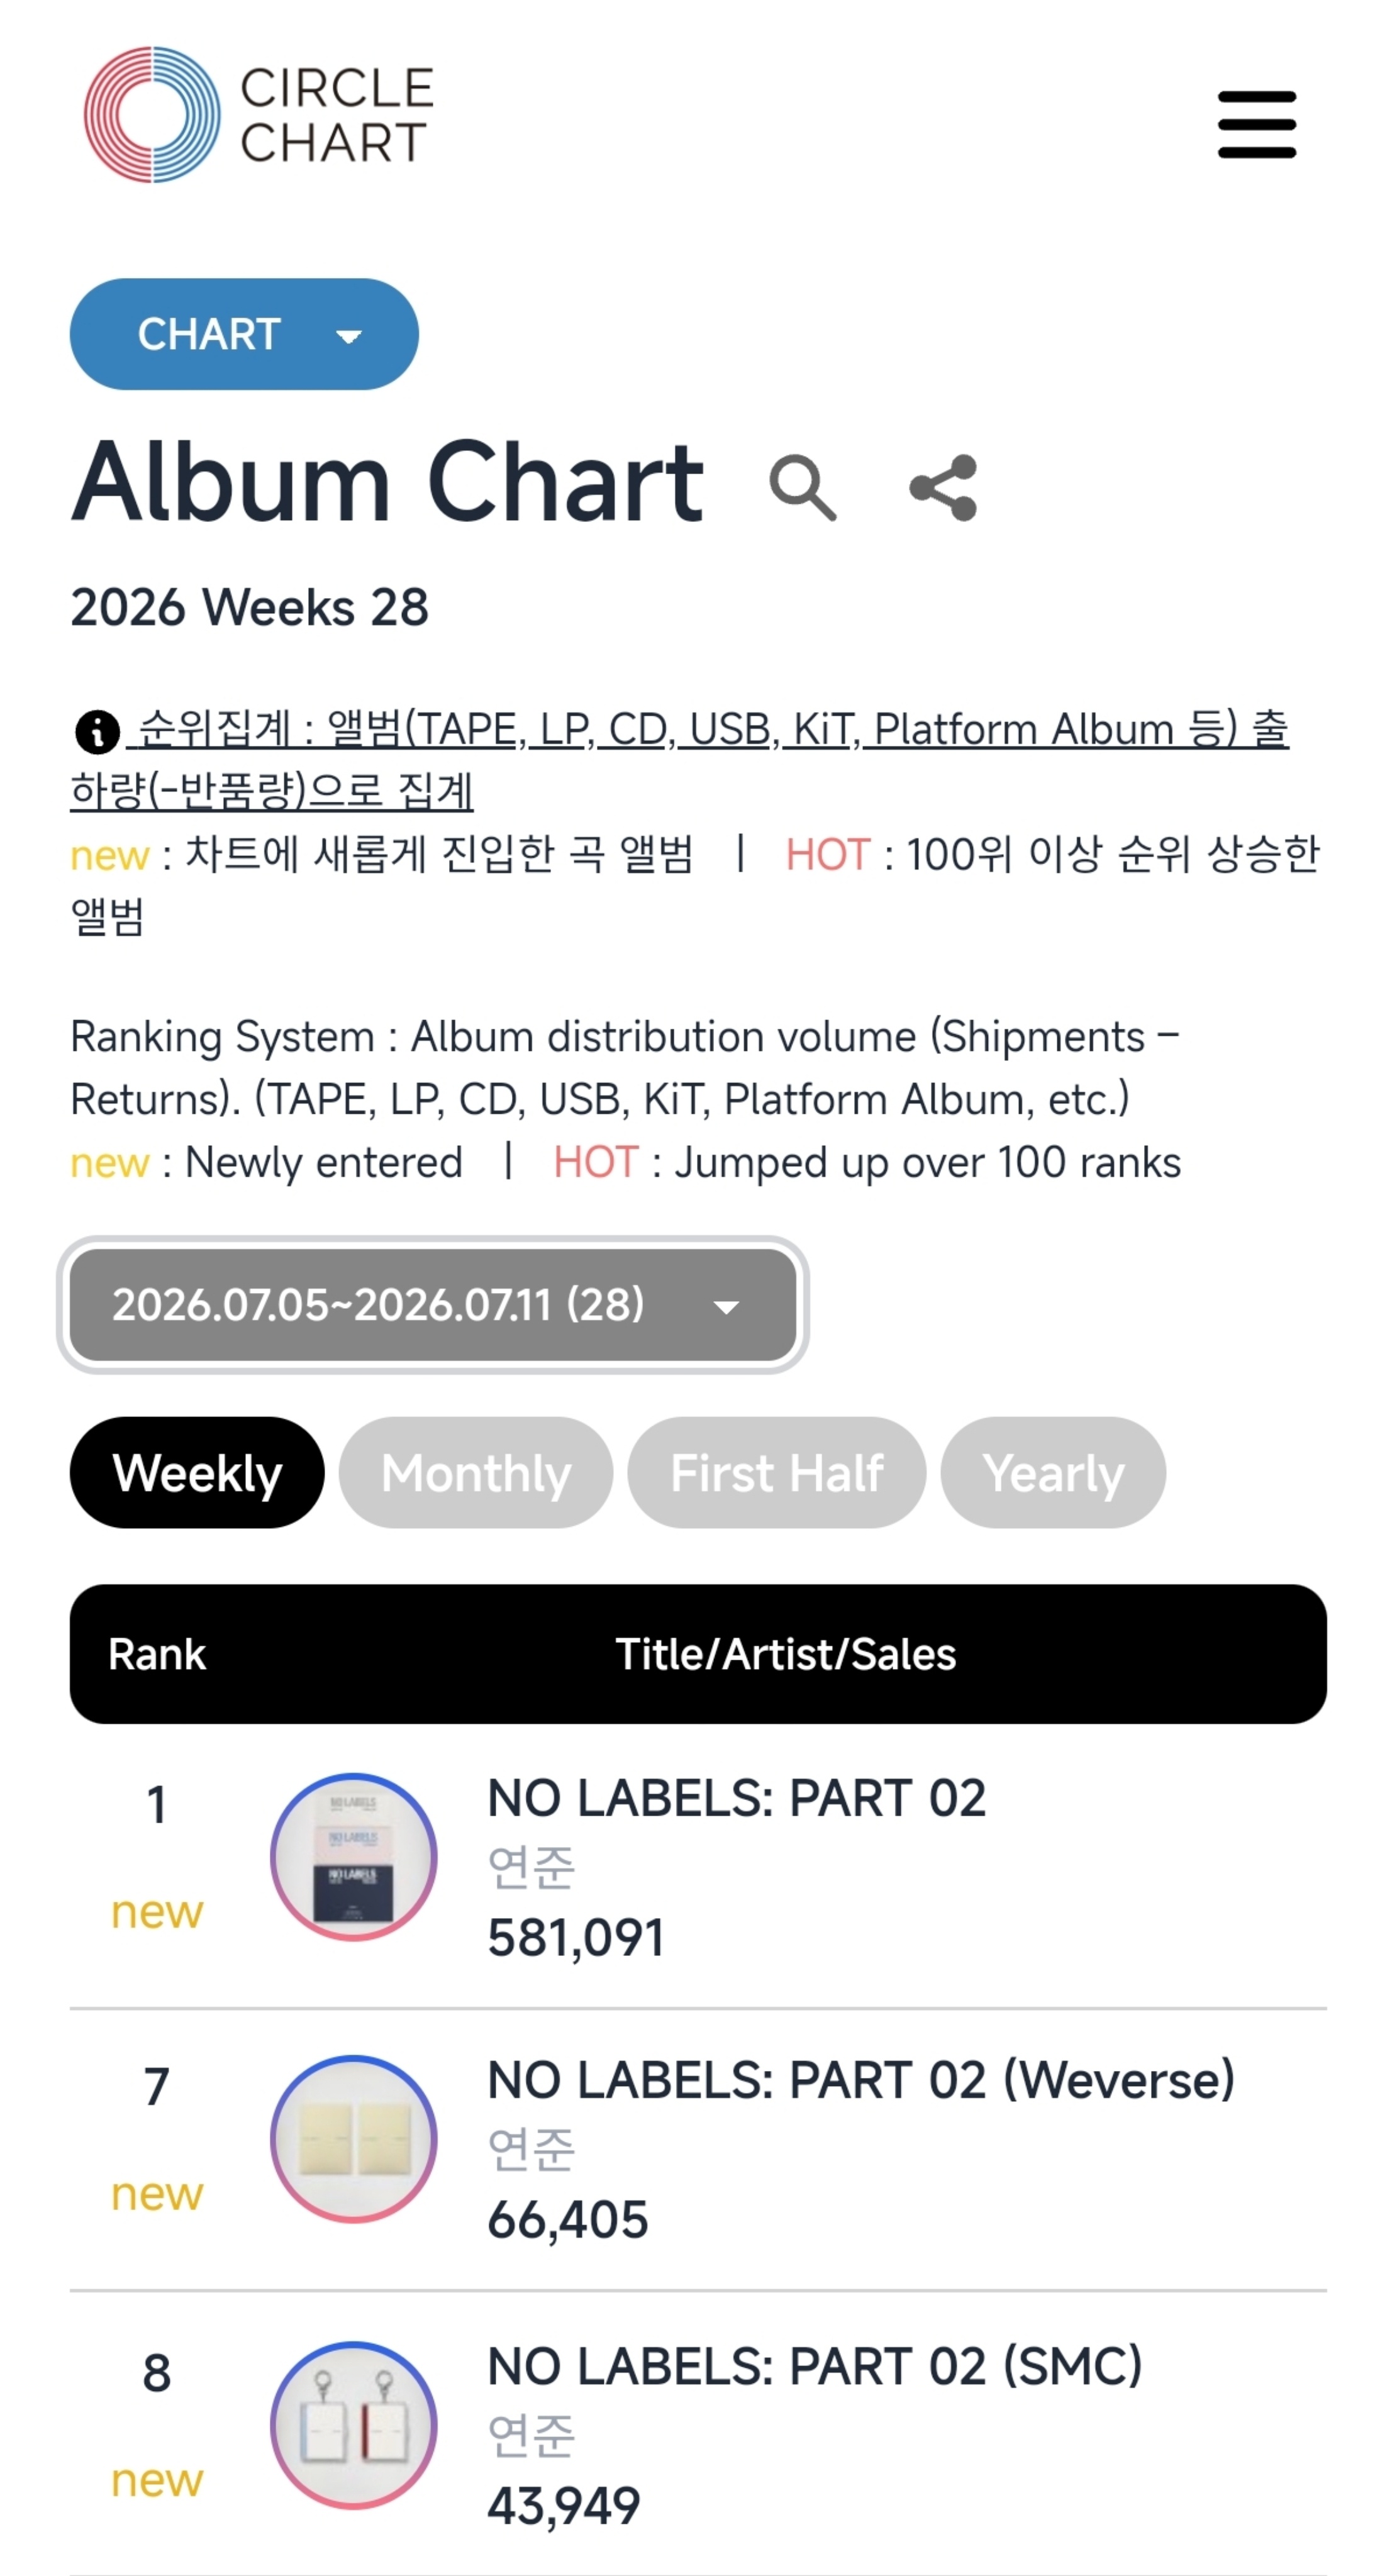Click artist 연준 under rank 1 album
1397x2576 pixels.
tap(531, 1867)
